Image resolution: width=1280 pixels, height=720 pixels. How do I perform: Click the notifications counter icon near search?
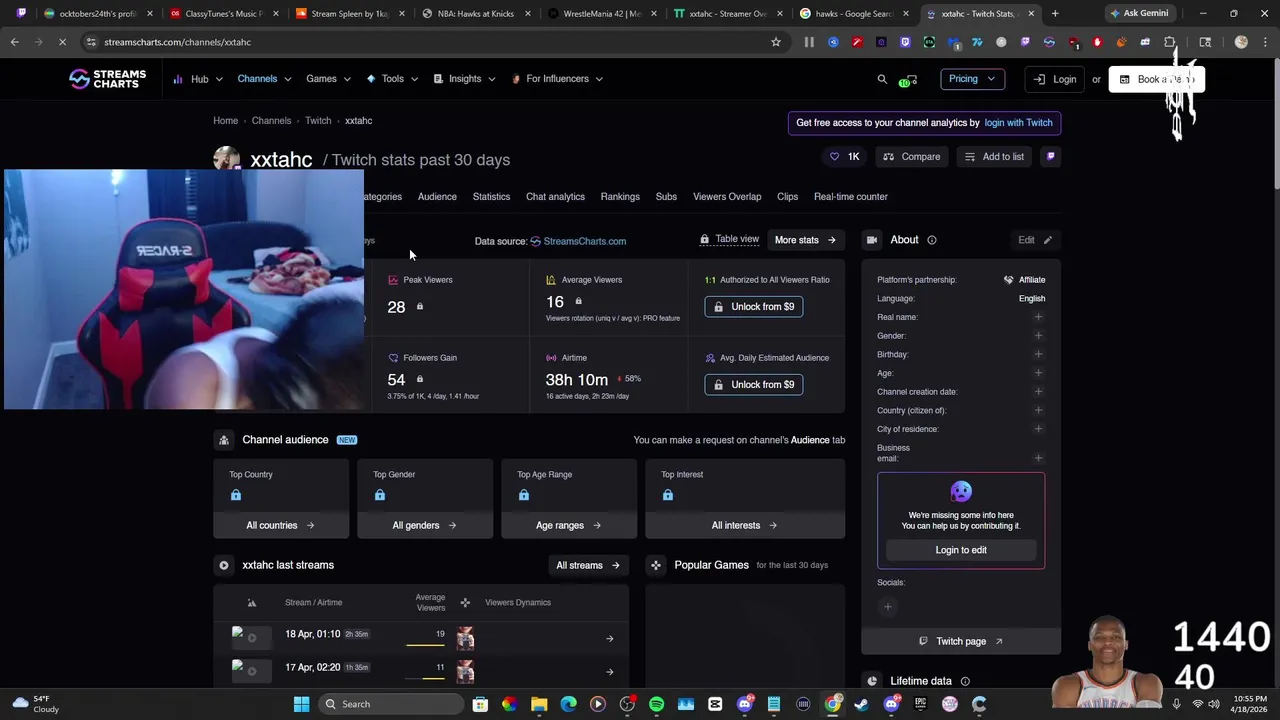908,80
